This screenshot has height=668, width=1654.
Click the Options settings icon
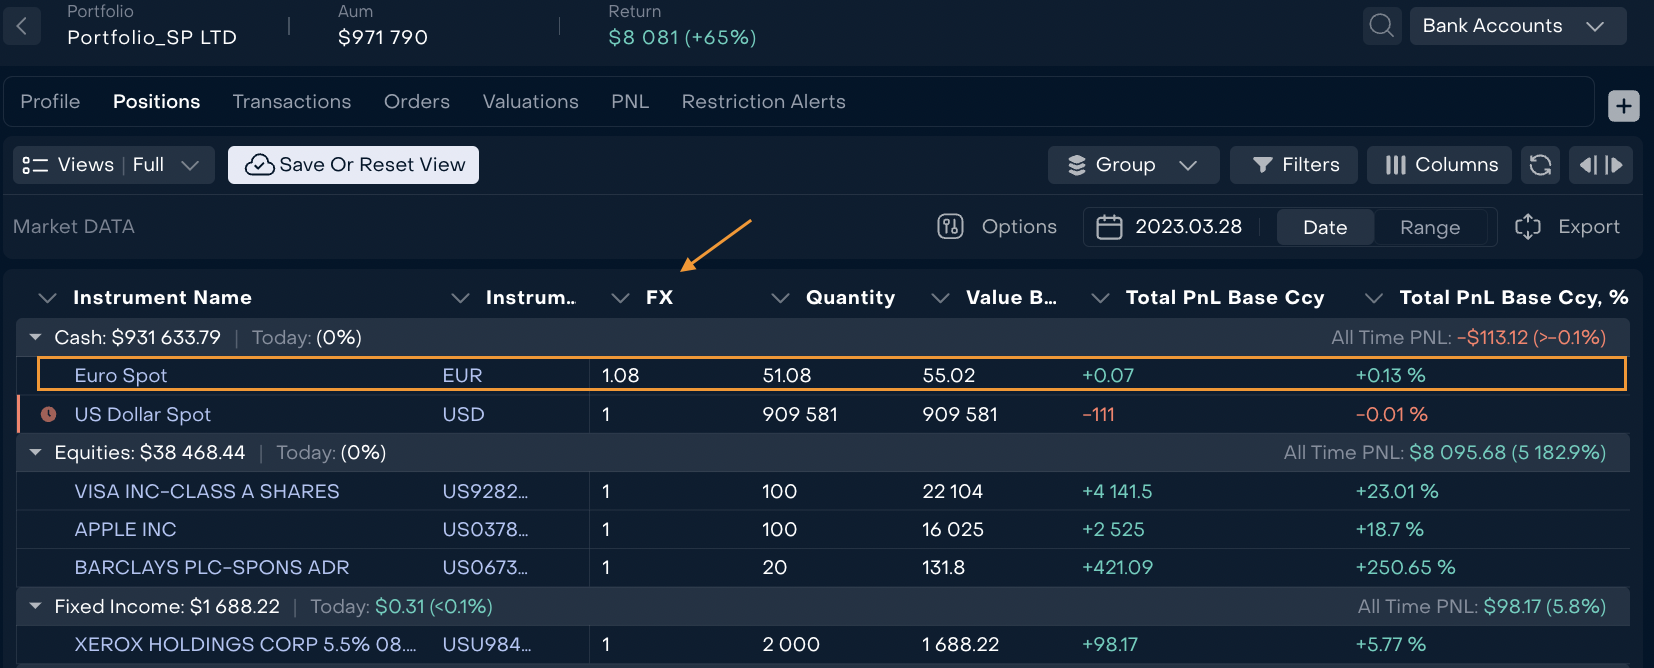tap(950, 227)
